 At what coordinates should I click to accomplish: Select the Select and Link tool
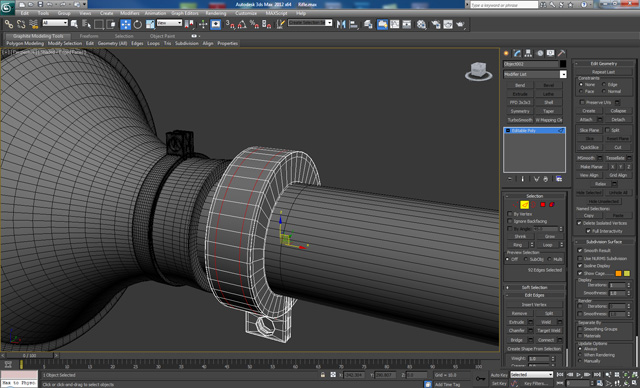[x=9, y=24]
